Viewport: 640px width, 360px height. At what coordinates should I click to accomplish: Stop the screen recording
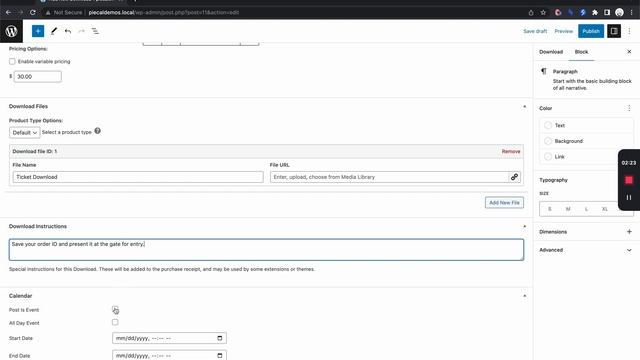click(629, 180)
